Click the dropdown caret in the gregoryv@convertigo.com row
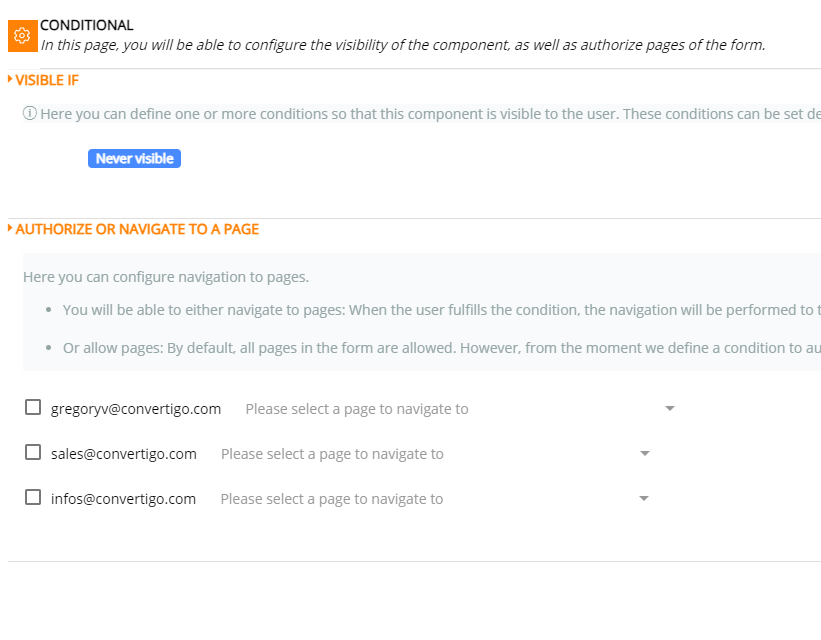Screen dimensions: 821x640 pos(670,409)
